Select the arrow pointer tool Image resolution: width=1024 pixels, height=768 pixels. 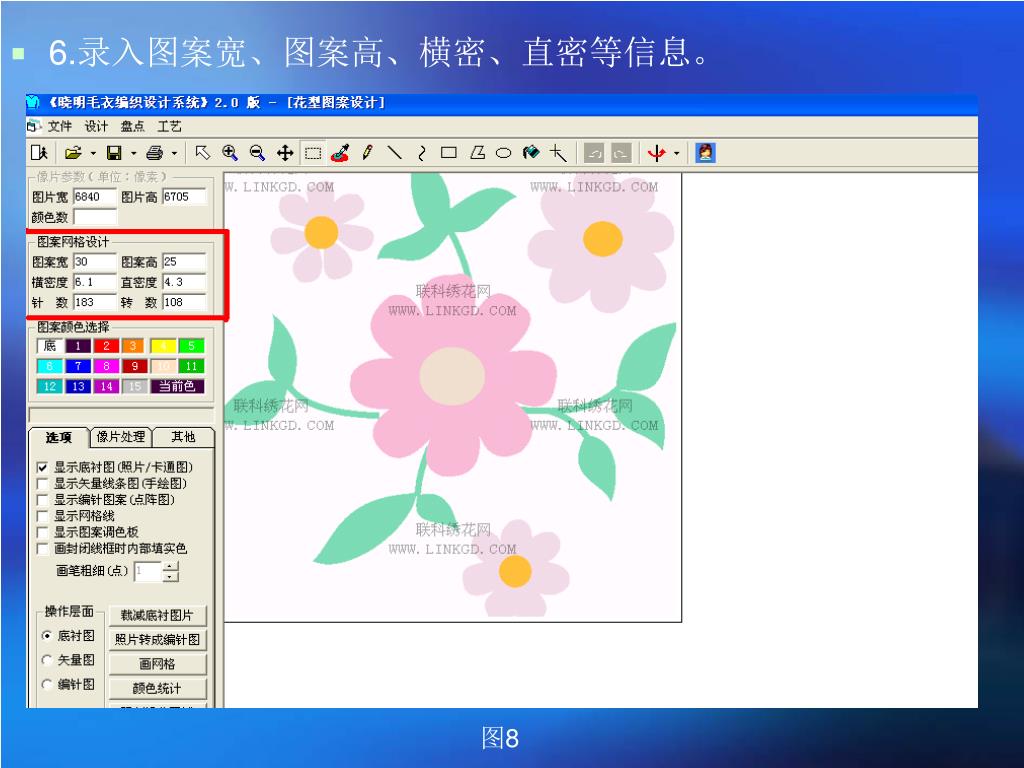click(202, 153)
